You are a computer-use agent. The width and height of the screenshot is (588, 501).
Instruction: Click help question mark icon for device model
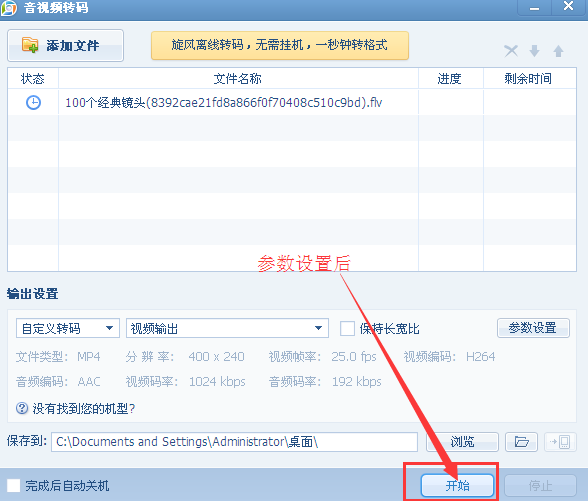click(22, 408)
